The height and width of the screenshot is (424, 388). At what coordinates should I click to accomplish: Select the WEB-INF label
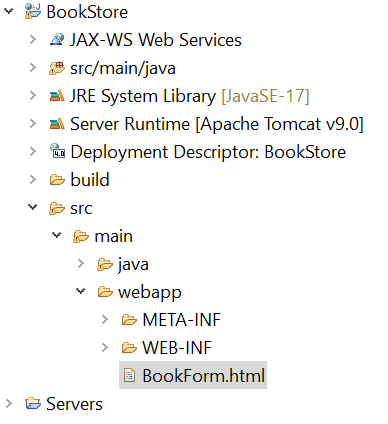177,348
